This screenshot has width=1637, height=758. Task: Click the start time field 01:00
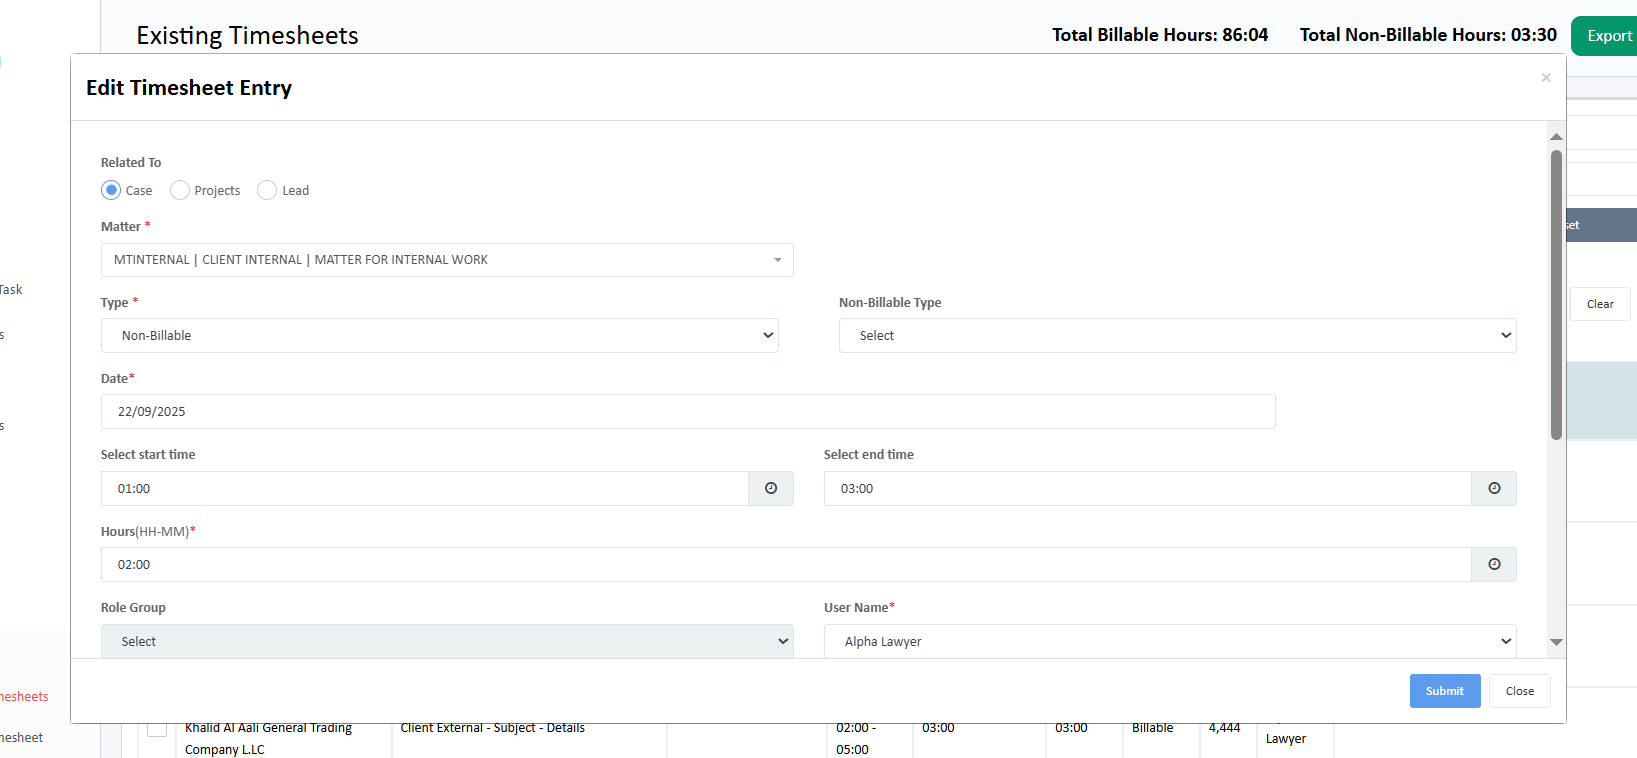coord(425,488)
